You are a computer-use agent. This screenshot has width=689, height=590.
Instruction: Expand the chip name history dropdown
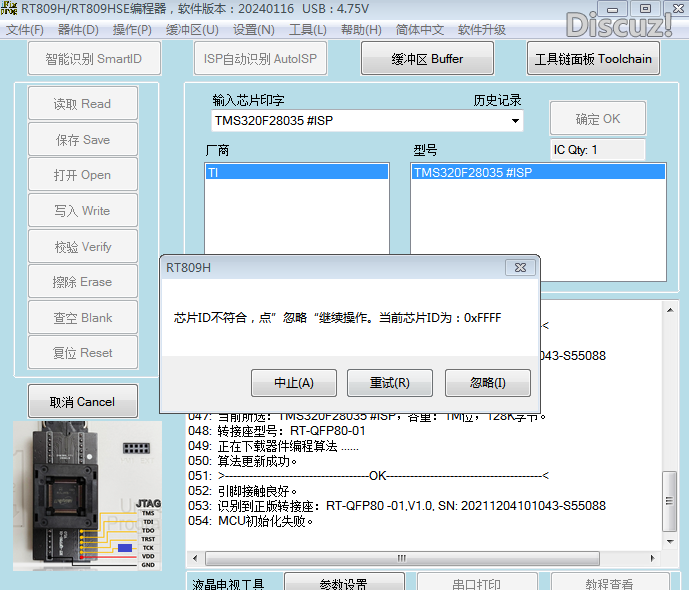515,121
